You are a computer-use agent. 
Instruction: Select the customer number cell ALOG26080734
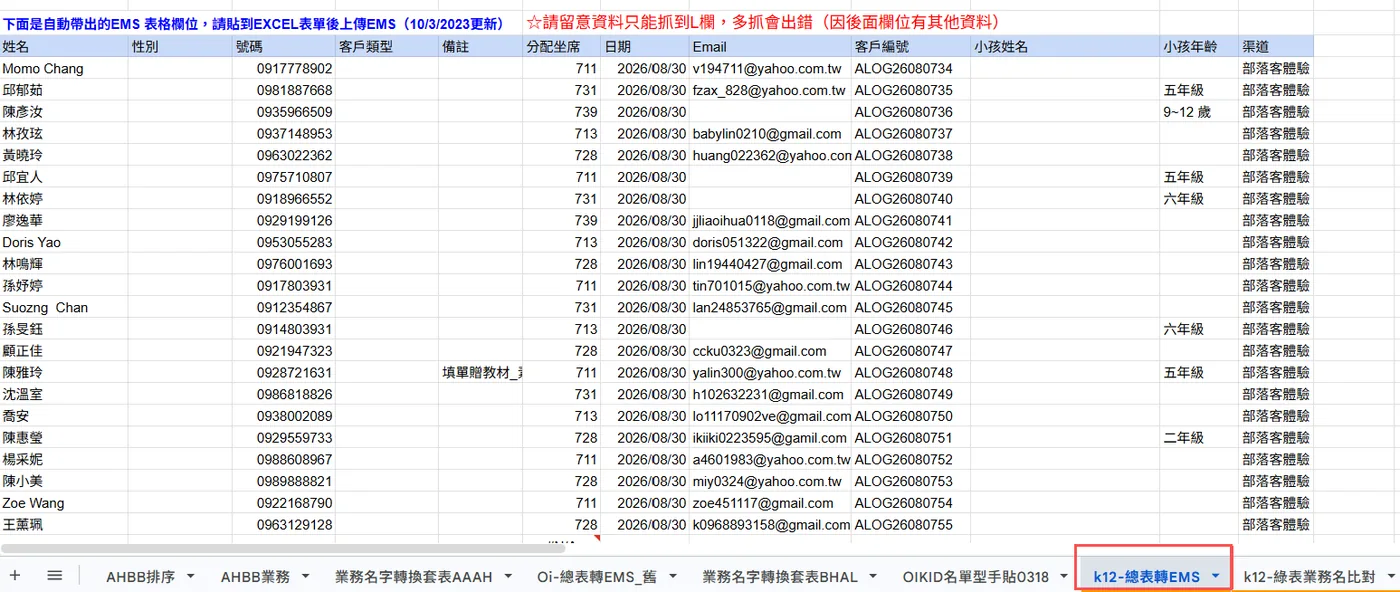[x=911, y=69]
